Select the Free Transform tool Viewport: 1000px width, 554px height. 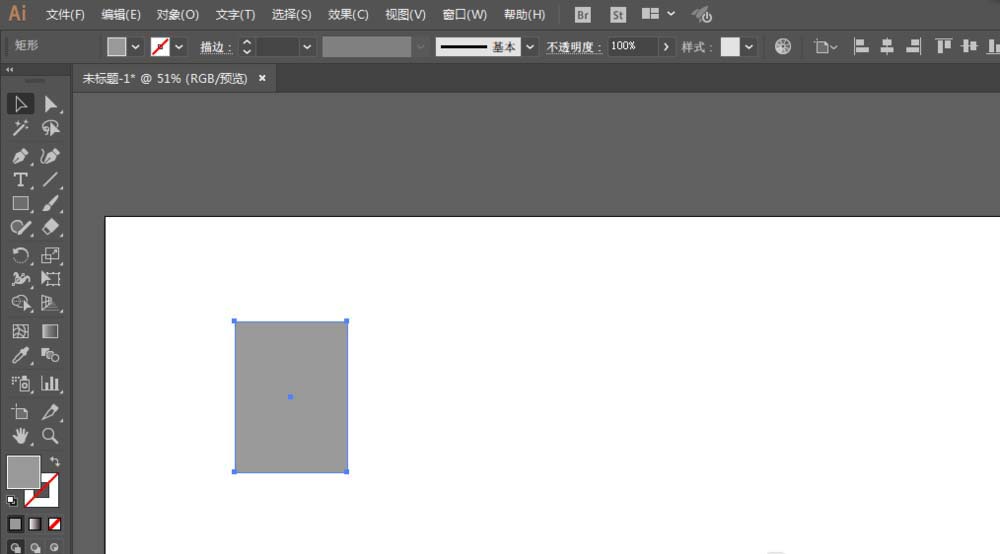pos(50,279)
